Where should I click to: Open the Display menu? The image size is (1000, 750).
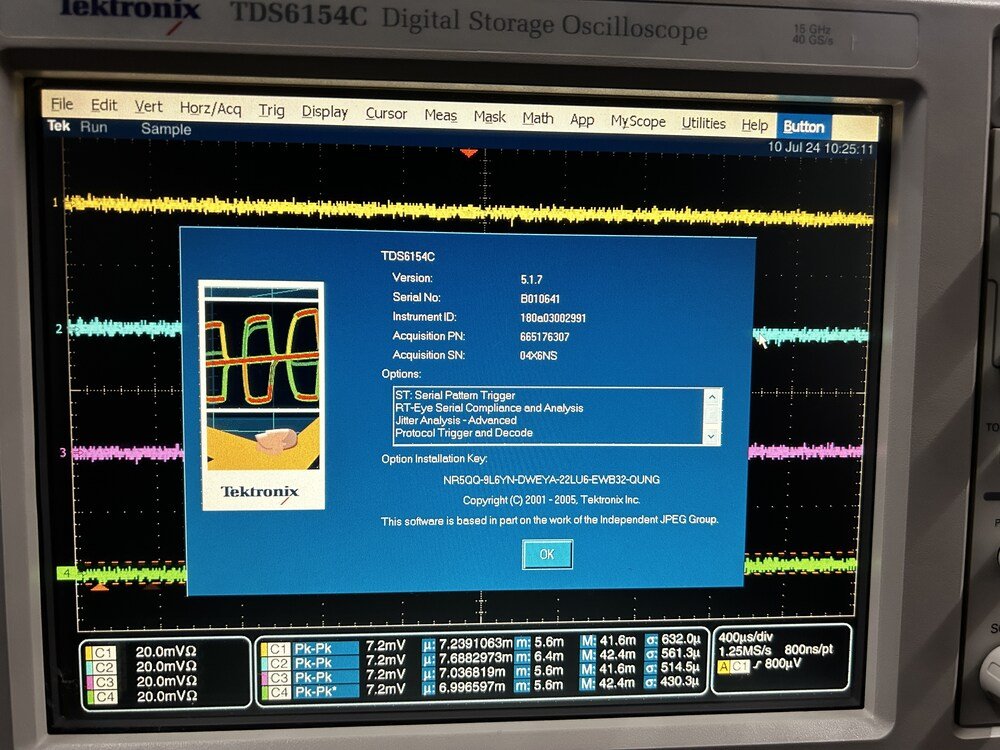(325, 112)
